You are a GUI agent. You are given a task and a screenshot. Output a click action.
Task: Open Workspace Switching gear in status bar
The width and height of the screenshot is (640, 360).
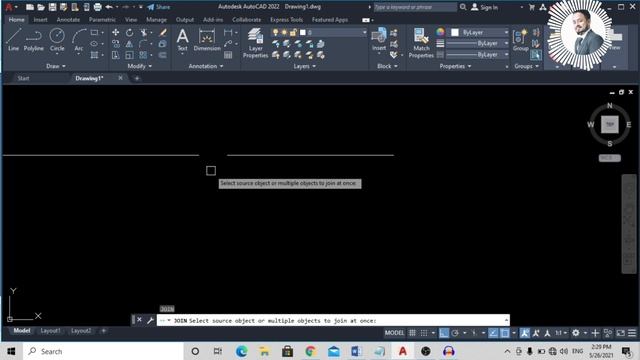(x=576, y=333)
